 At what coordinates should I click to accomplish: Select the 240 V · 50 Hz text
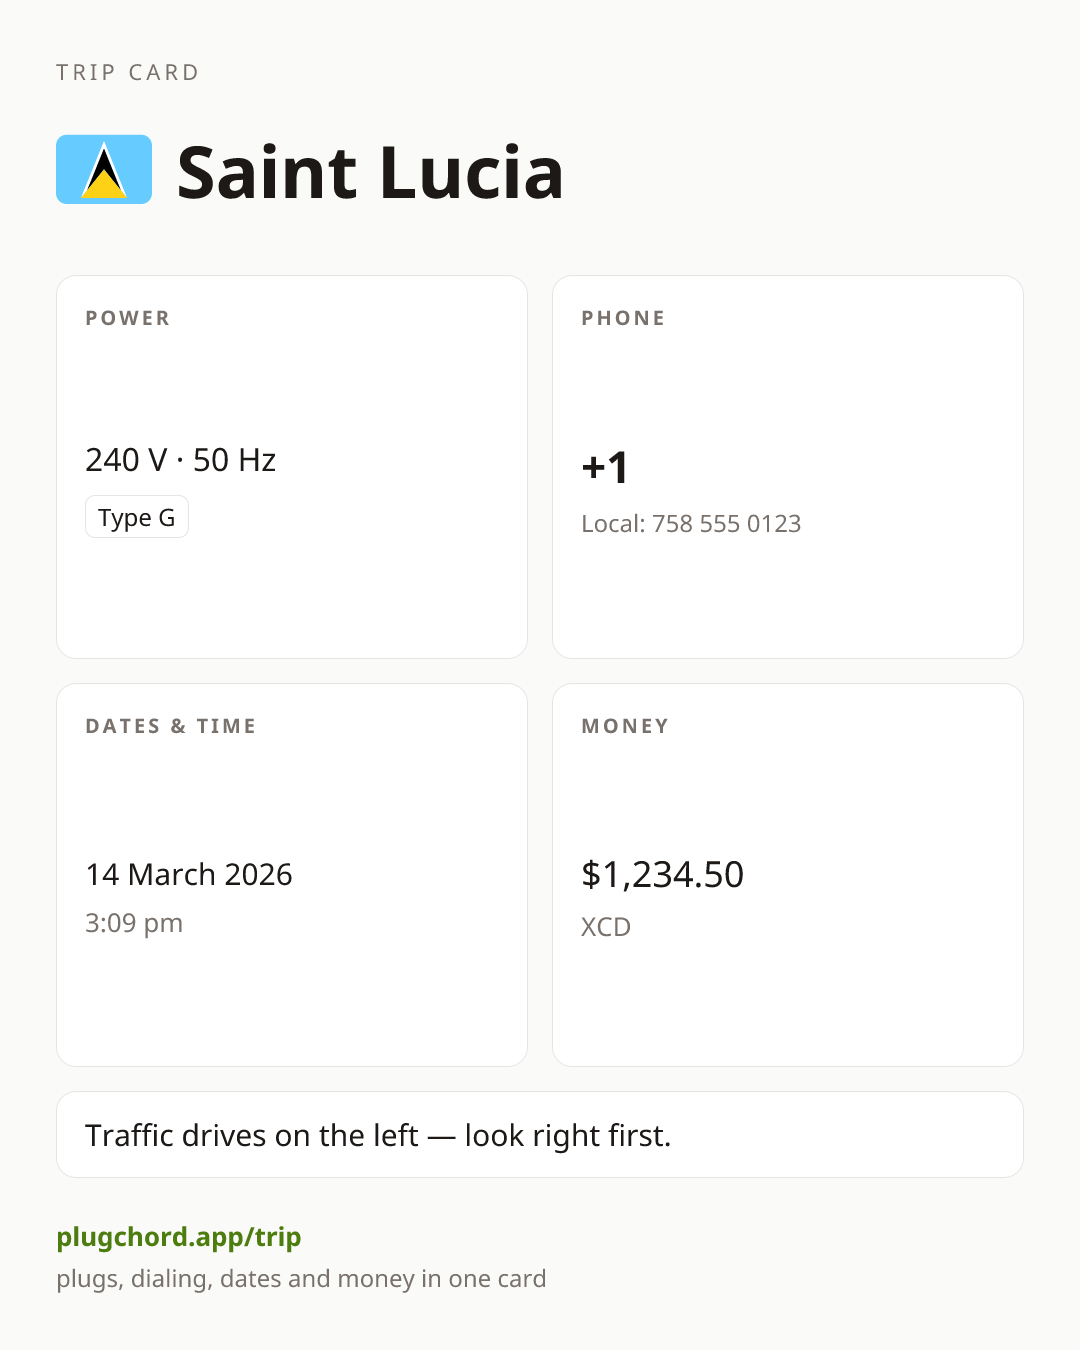(181, 460)
